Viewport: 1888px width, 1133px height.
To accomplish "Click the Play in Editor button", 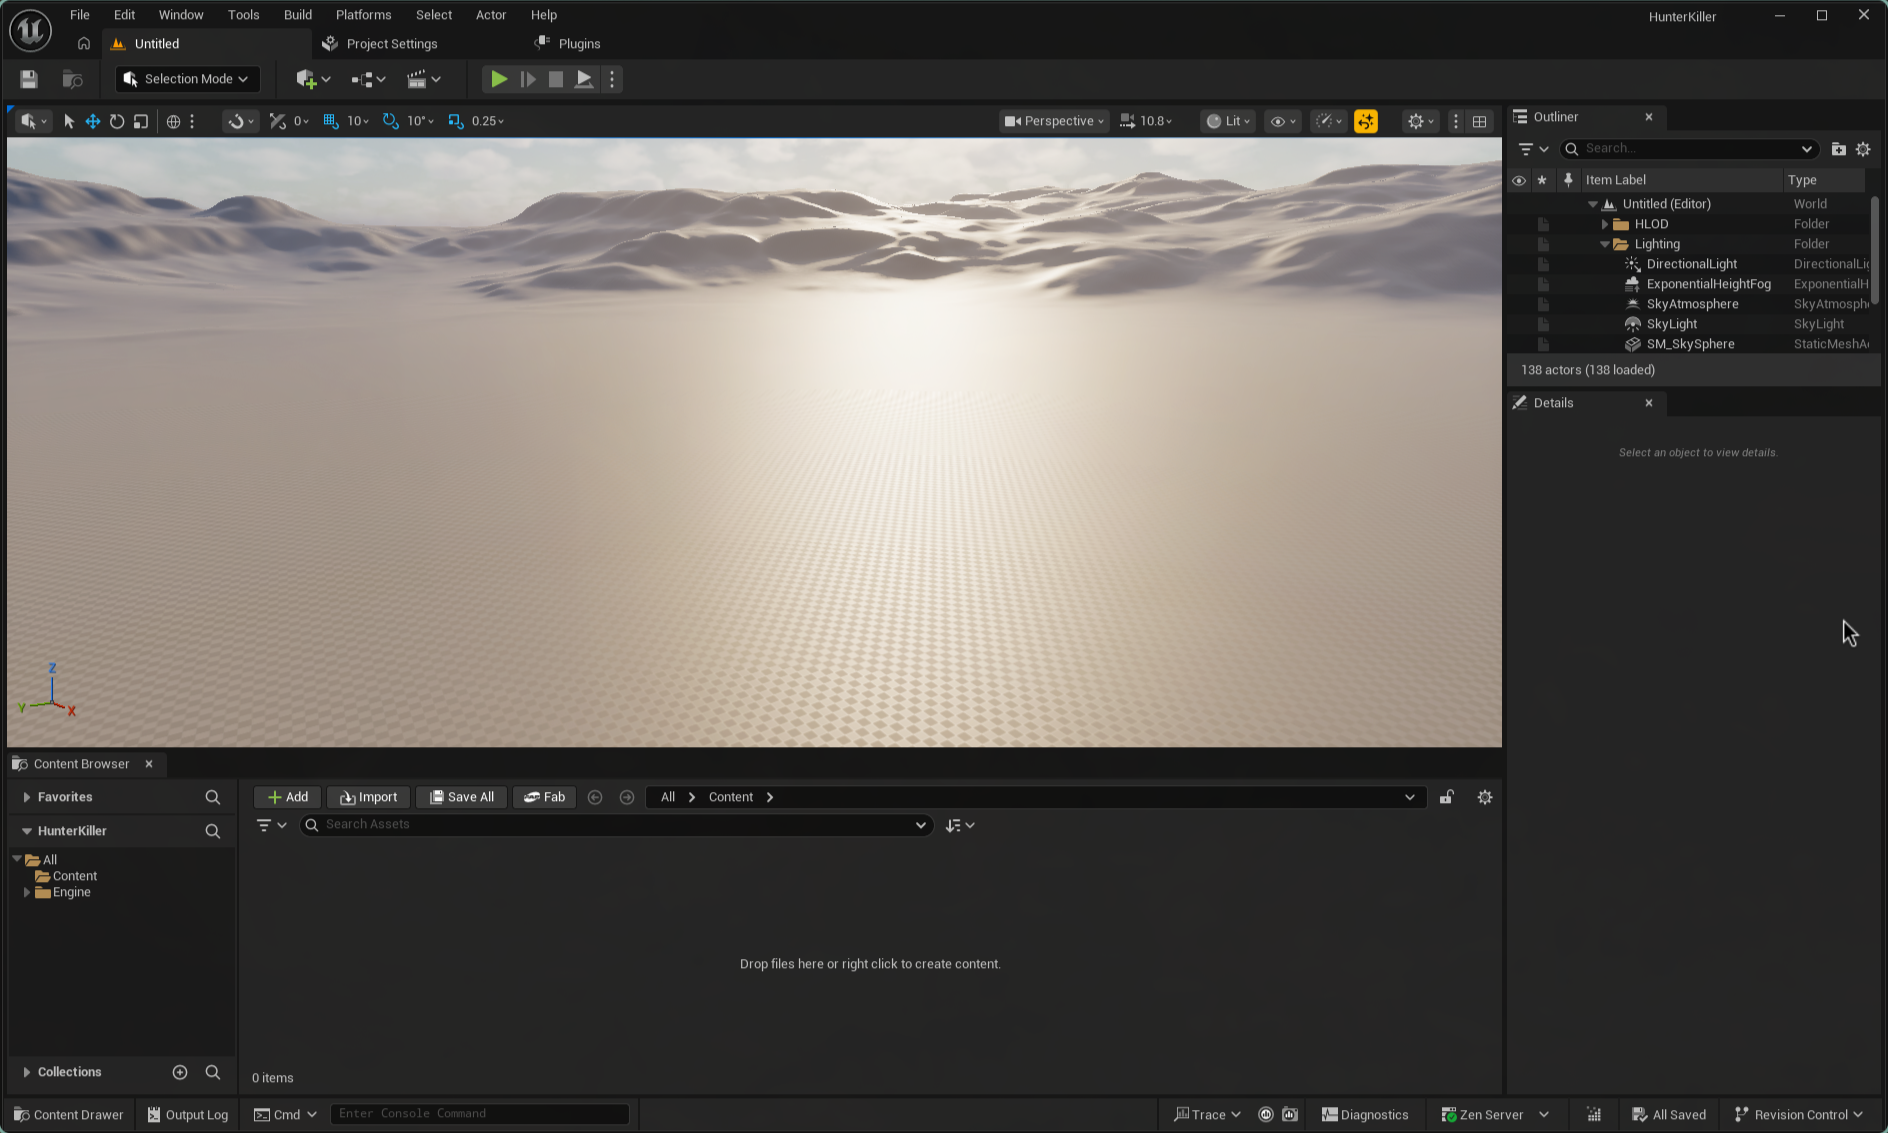I will [498, 79].
